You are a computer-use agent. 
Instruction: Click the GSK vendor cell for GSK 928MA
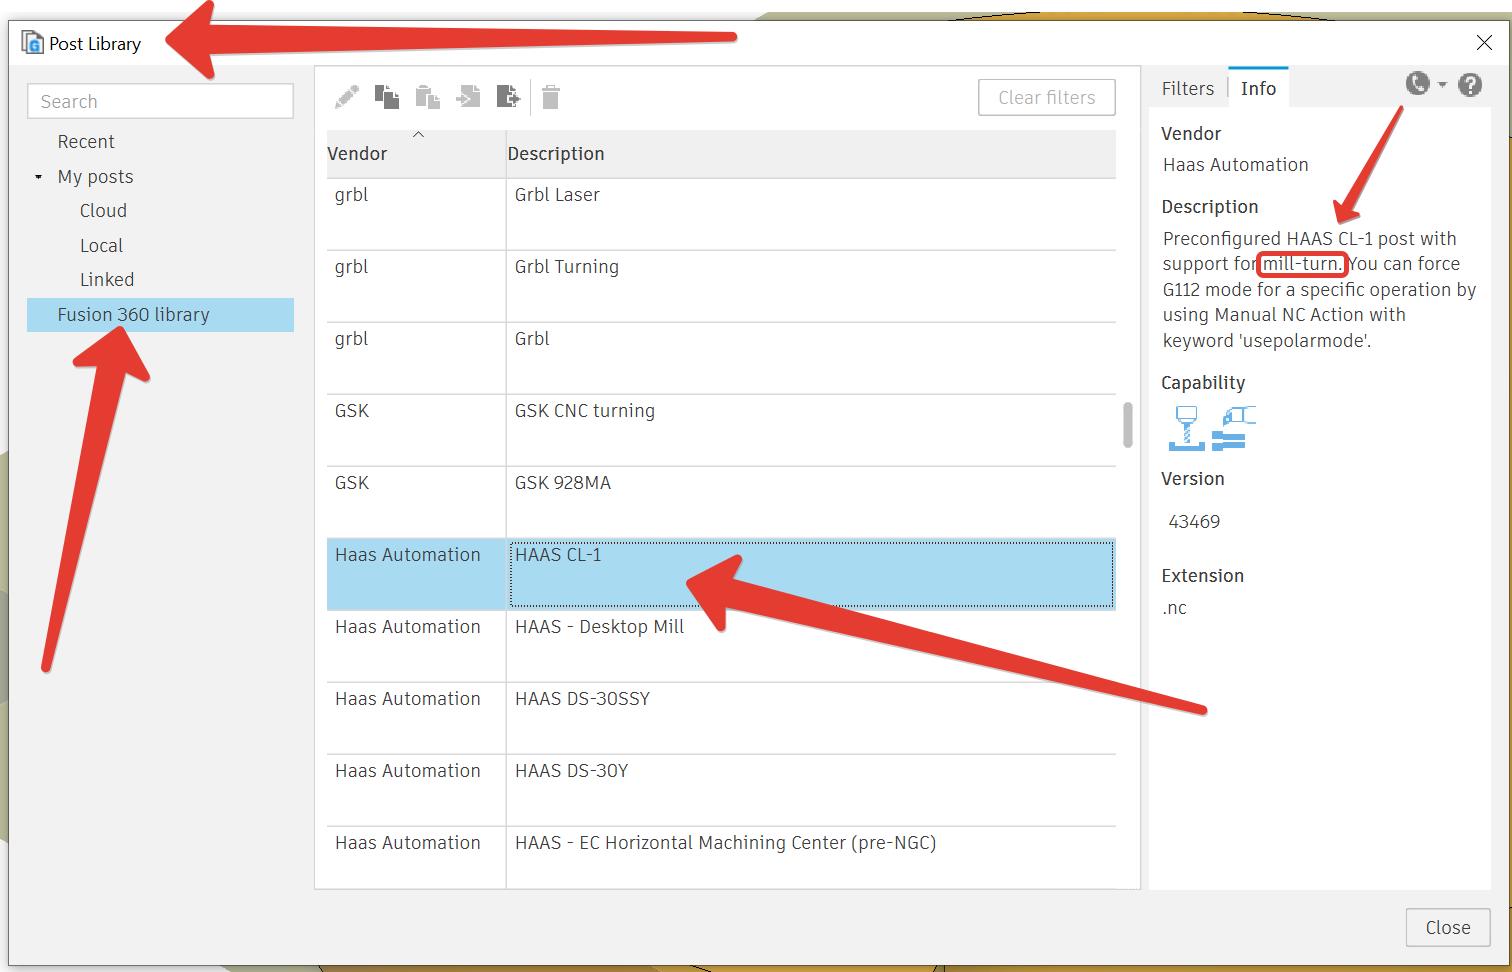coord(416,502)
